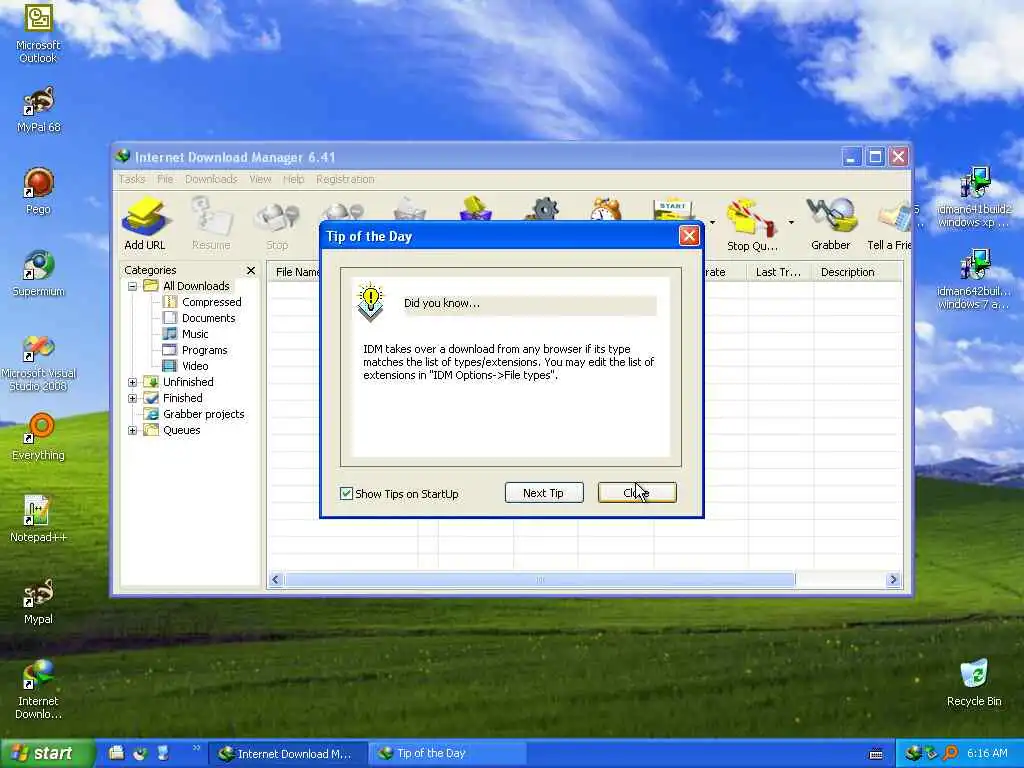Select the MyPal 68 desktop shortcut

pyautogui.click(x=38, y=110)
